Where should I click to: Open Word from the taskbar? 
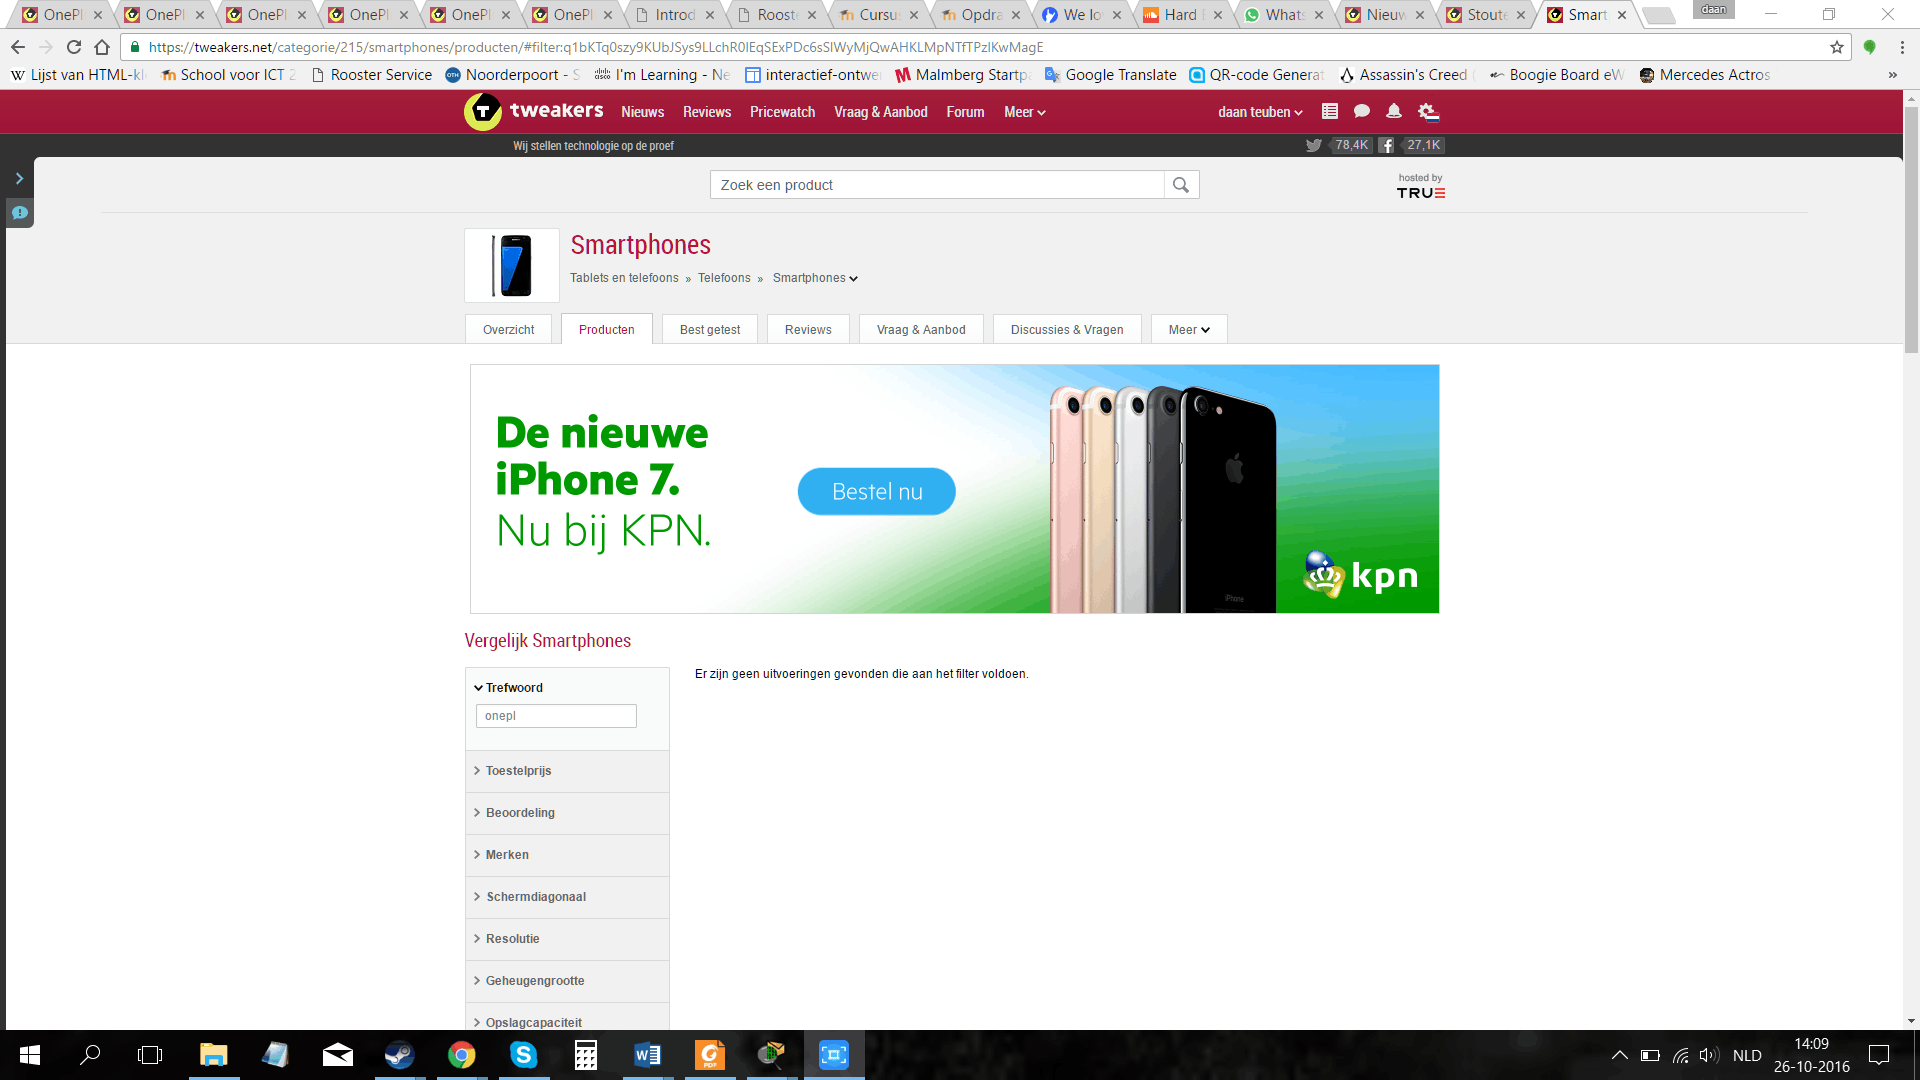click(x=647, y=1055)
